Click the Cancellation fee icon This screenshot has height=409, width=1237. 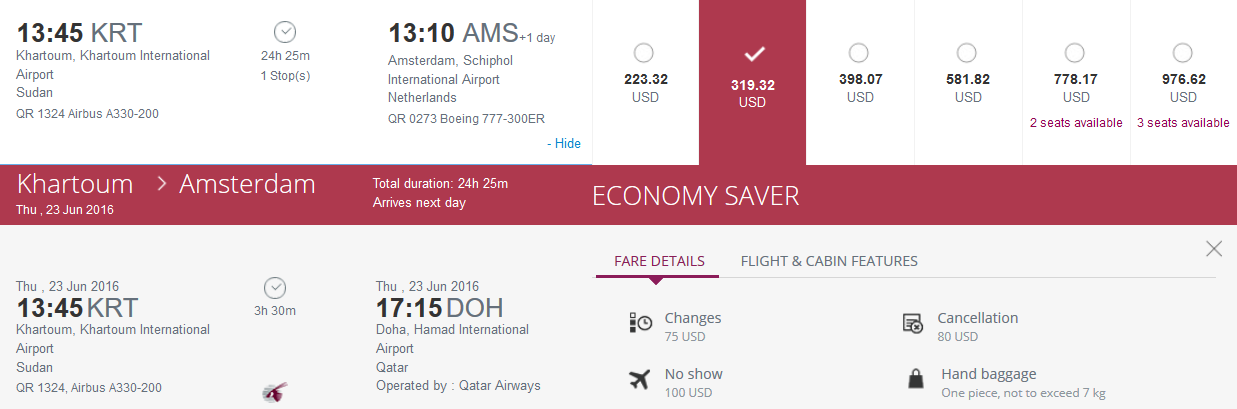pos(912,322)
